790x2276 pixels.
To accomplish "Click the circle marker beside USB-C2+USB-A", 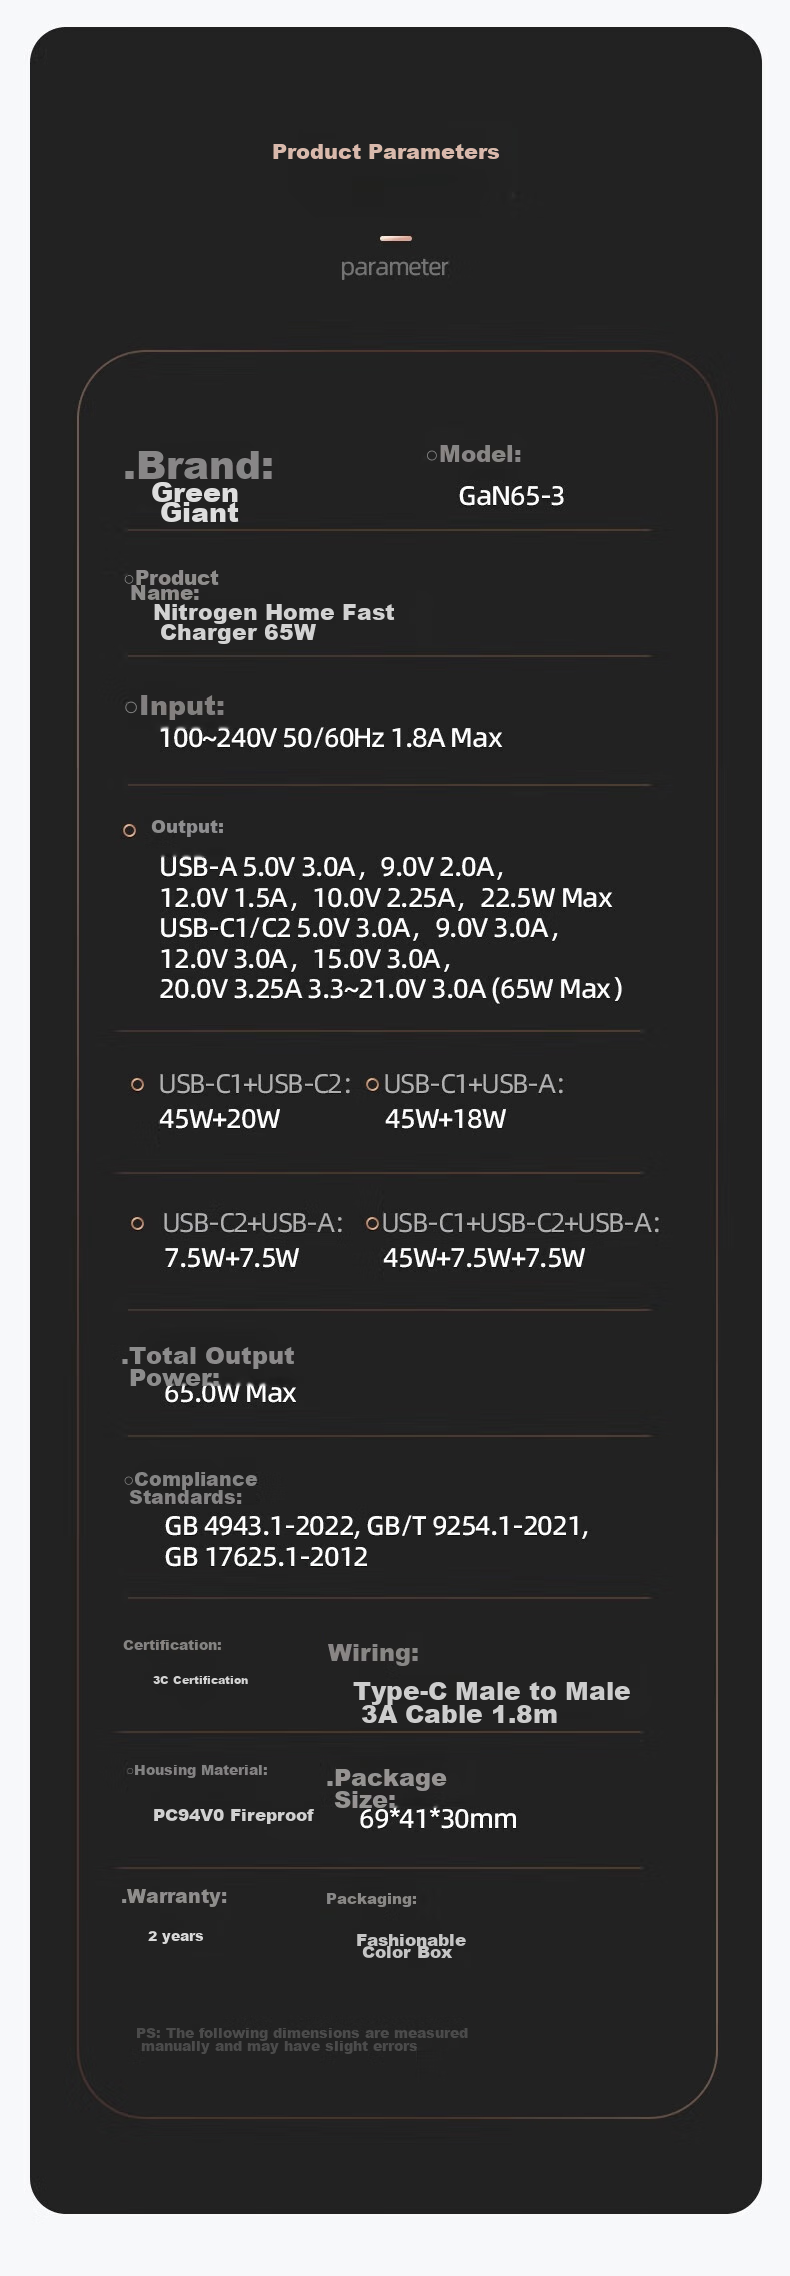I will pos(138,1224).
